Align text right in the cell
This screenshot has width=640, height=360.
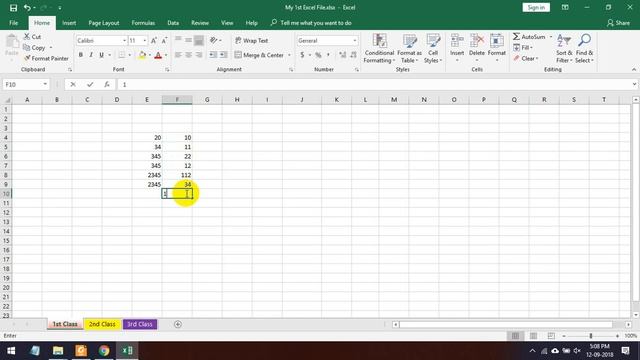tap(199, 55)
